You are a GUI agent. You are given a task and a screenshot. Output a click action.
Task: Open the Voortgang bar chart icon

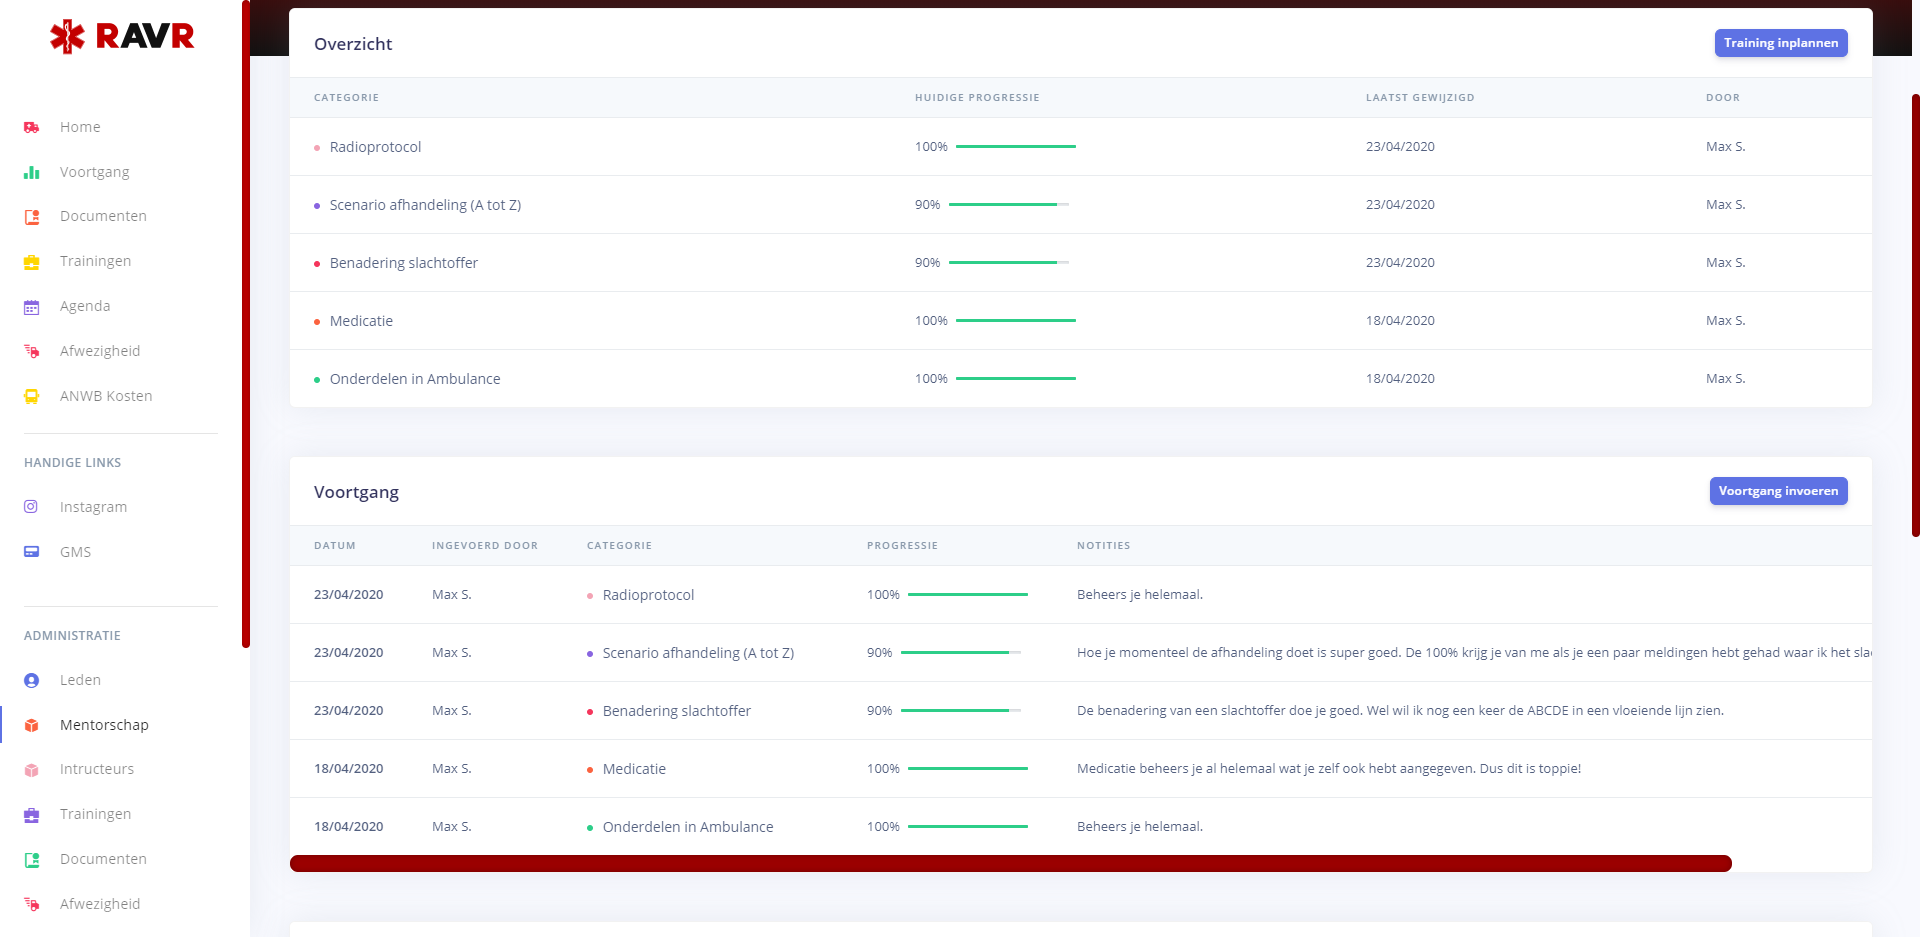[x=32, y=172]
